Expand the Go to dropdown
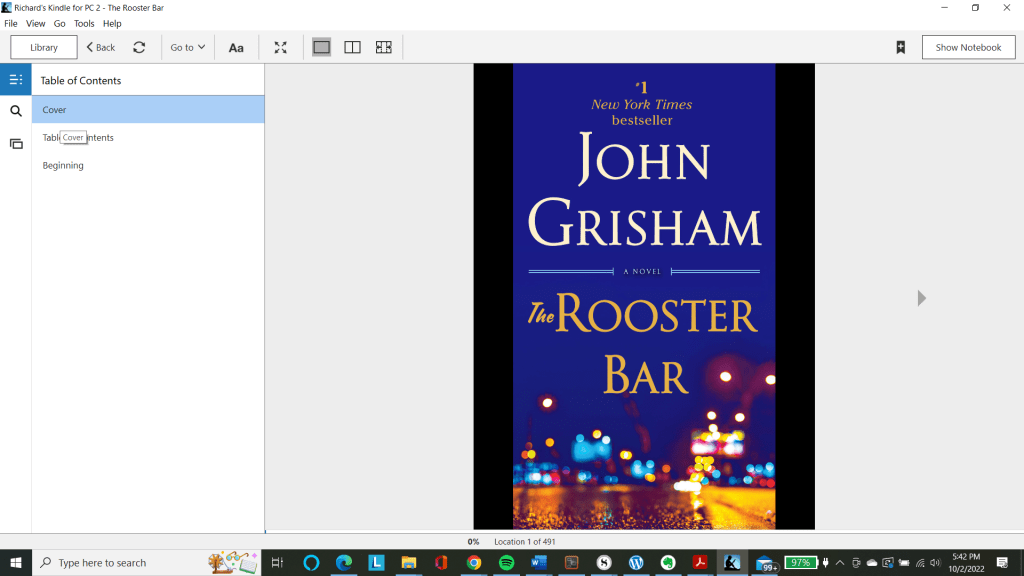Screen dimensions: 1024x576 tap(187, 47)
